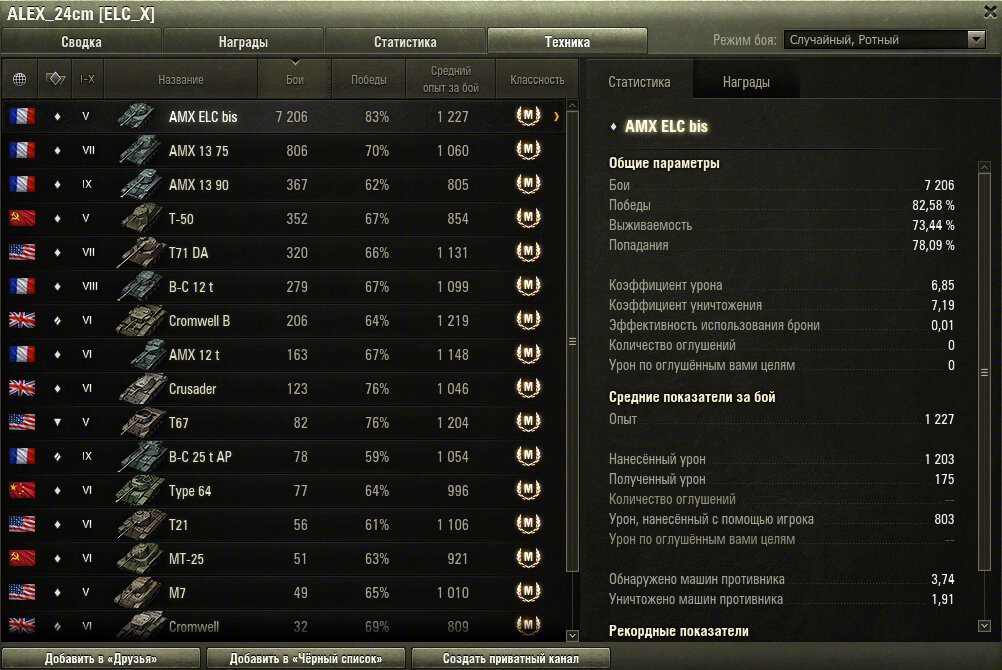Select B-C 12 t tank icon
Image resolution: width=1002 pixels, height=670 pixels.
click(x=139, y=286)
